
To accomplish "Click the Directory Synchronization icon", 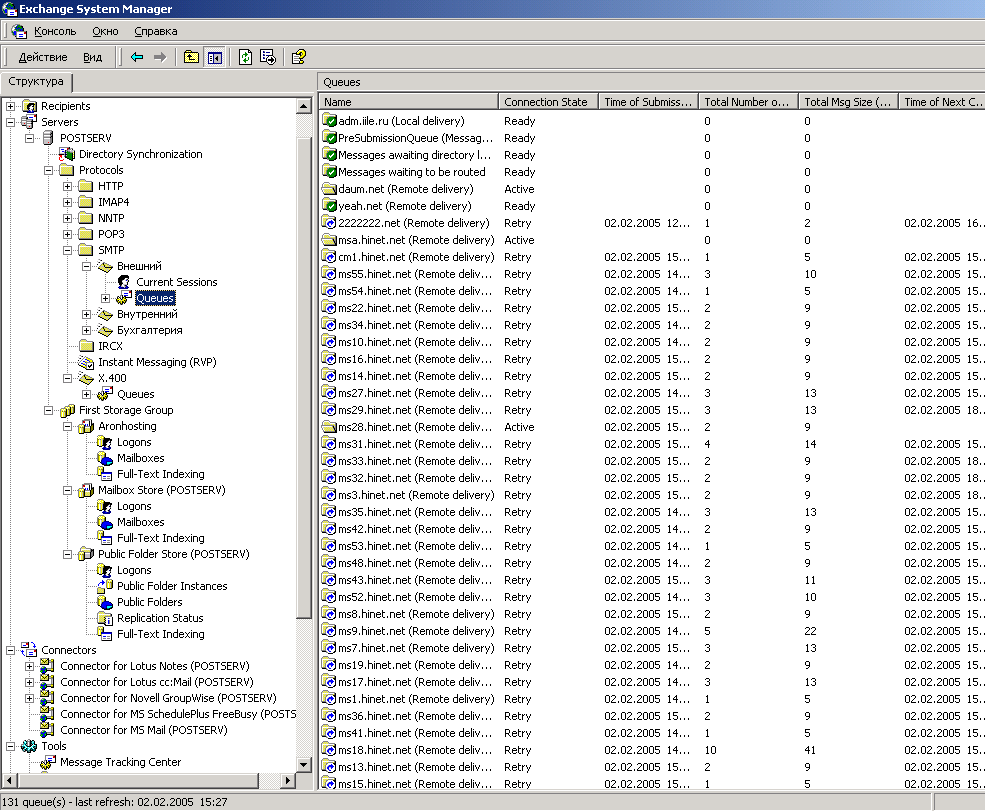I will coord(67,154).
